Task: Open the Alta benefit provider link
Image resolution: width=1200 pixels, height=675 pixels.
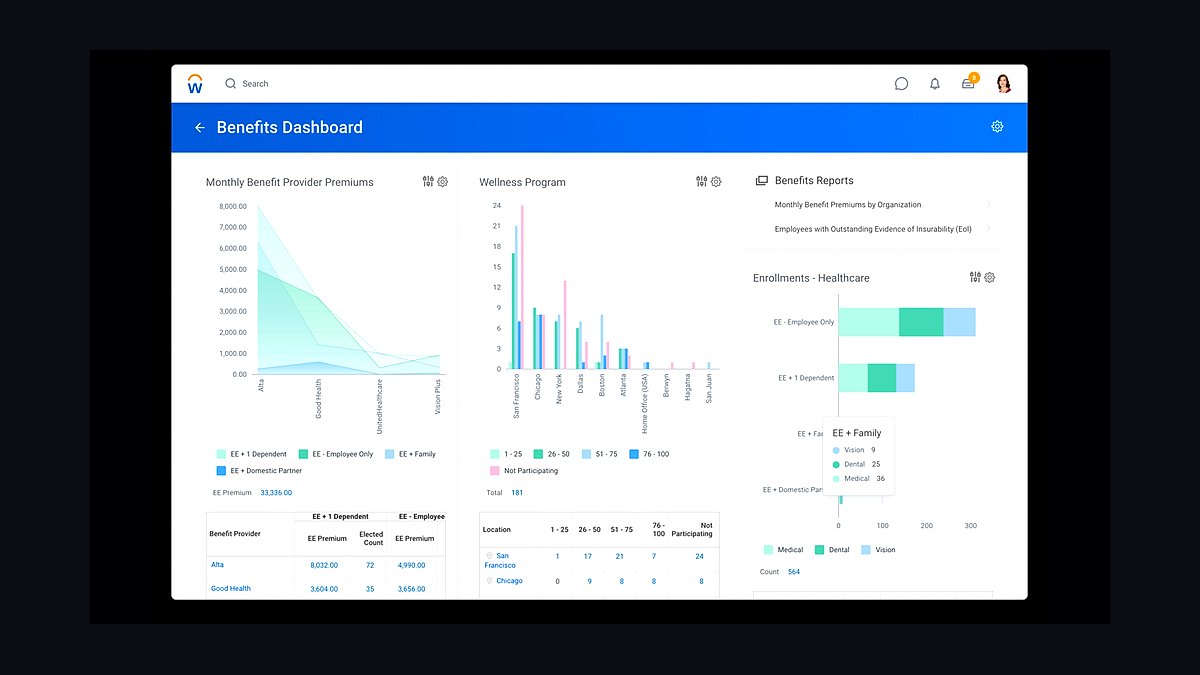Action: 217,565
